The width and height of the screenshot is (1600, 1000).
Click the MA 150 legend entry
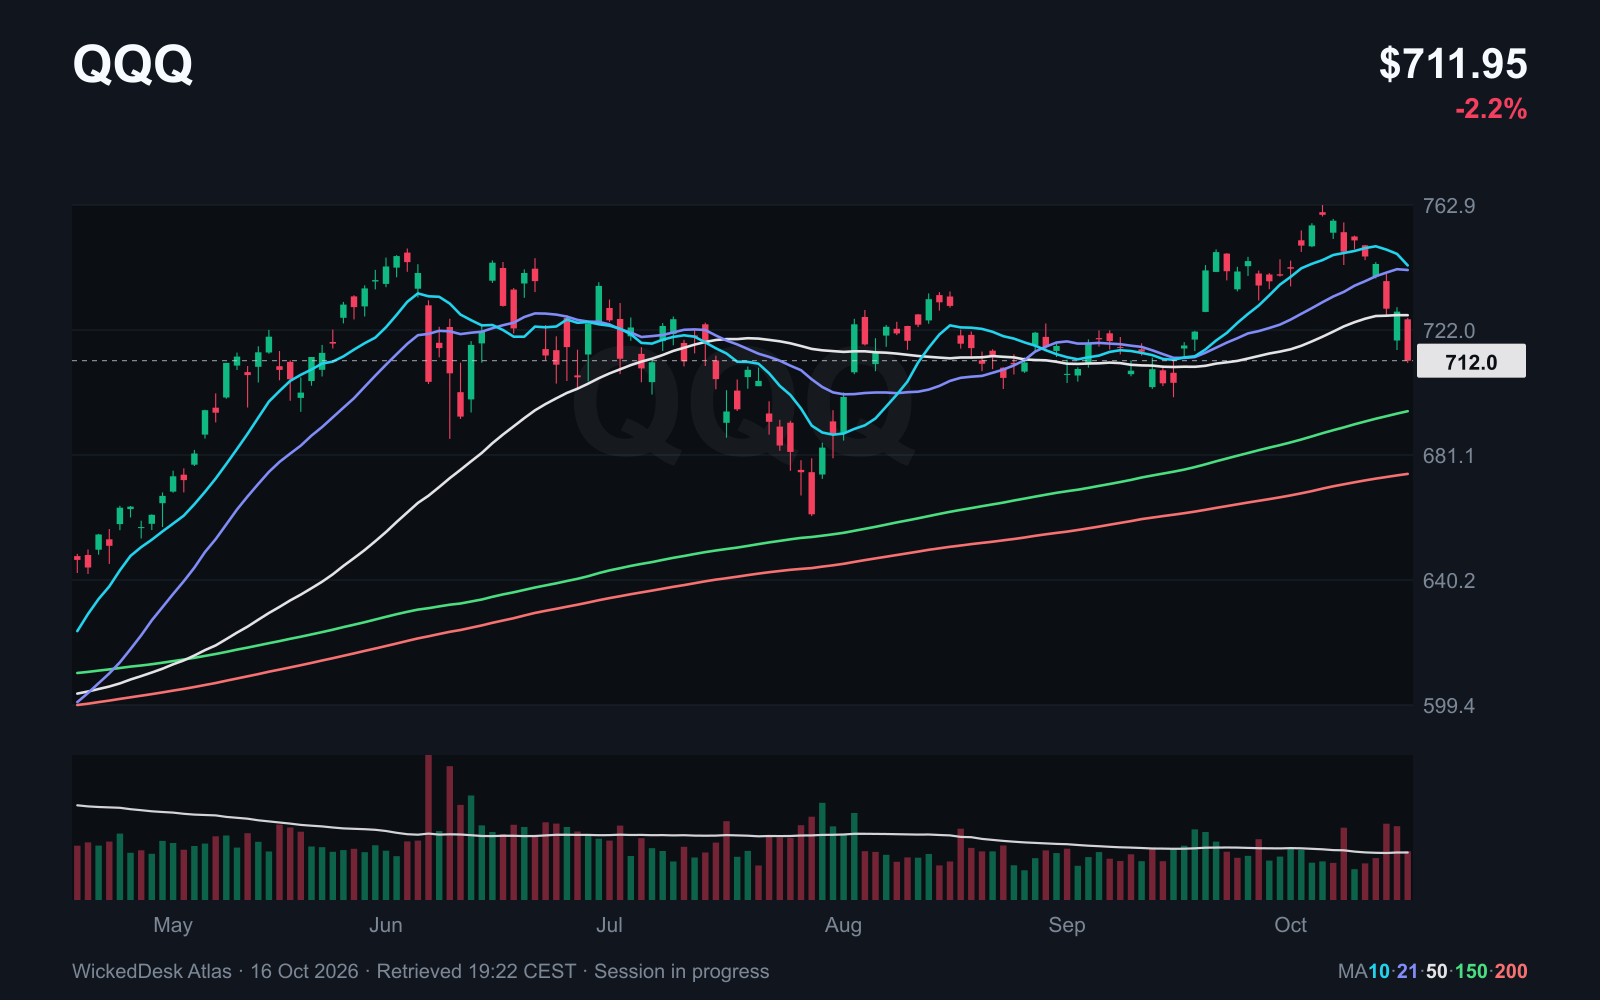click(x=1471, y=971)
